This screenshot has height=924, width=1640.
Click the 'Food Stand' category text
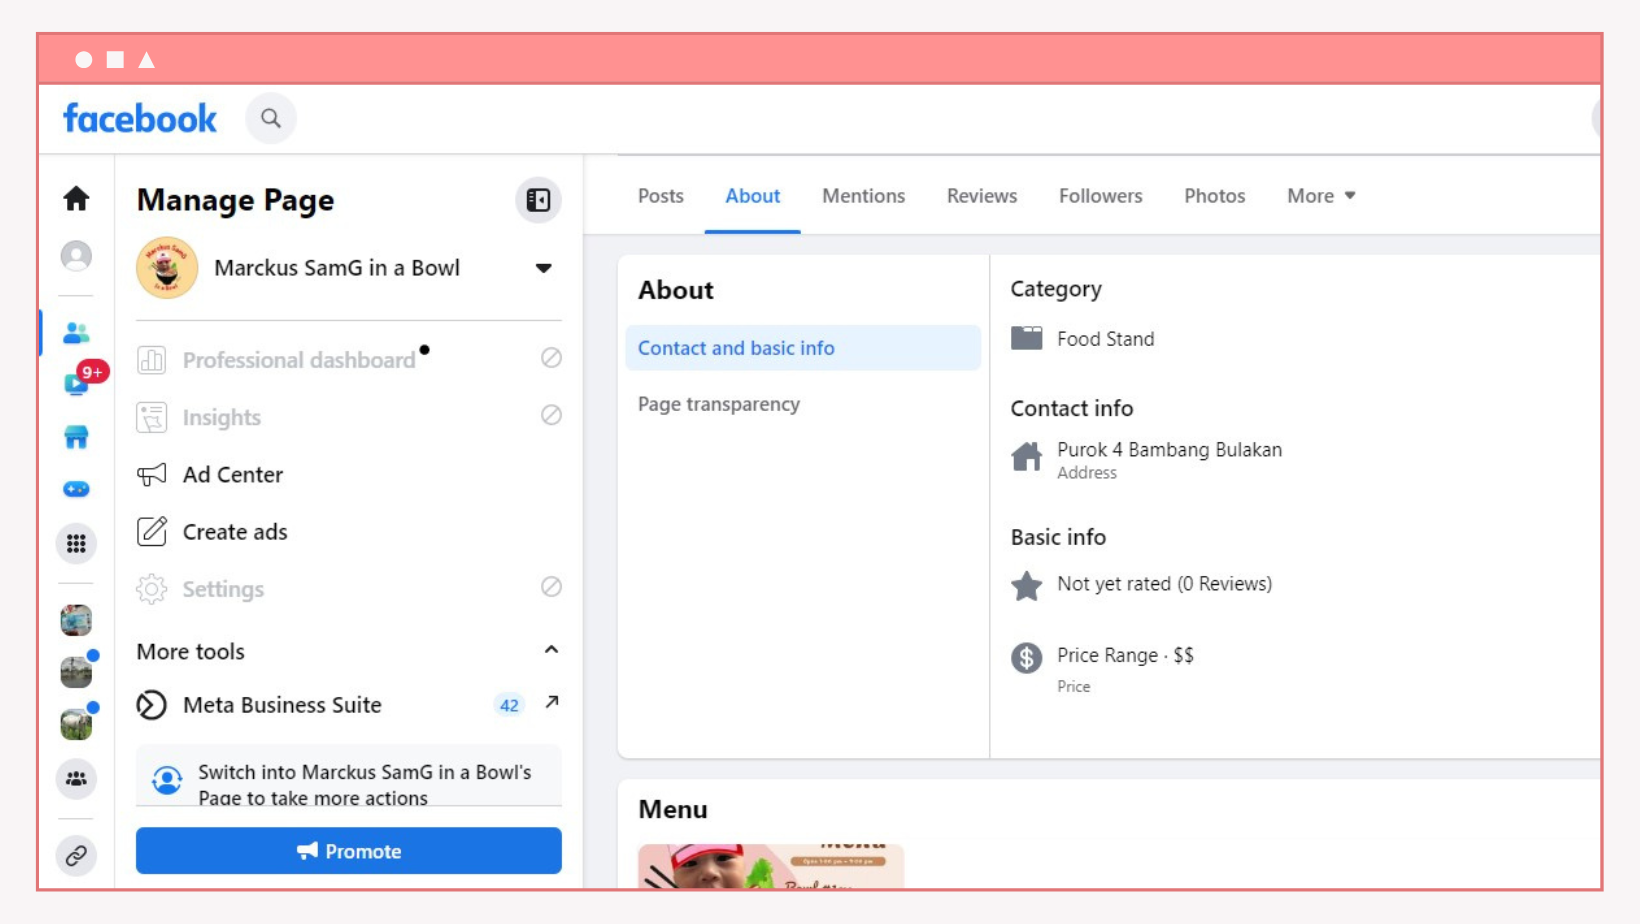point(1106,339)
